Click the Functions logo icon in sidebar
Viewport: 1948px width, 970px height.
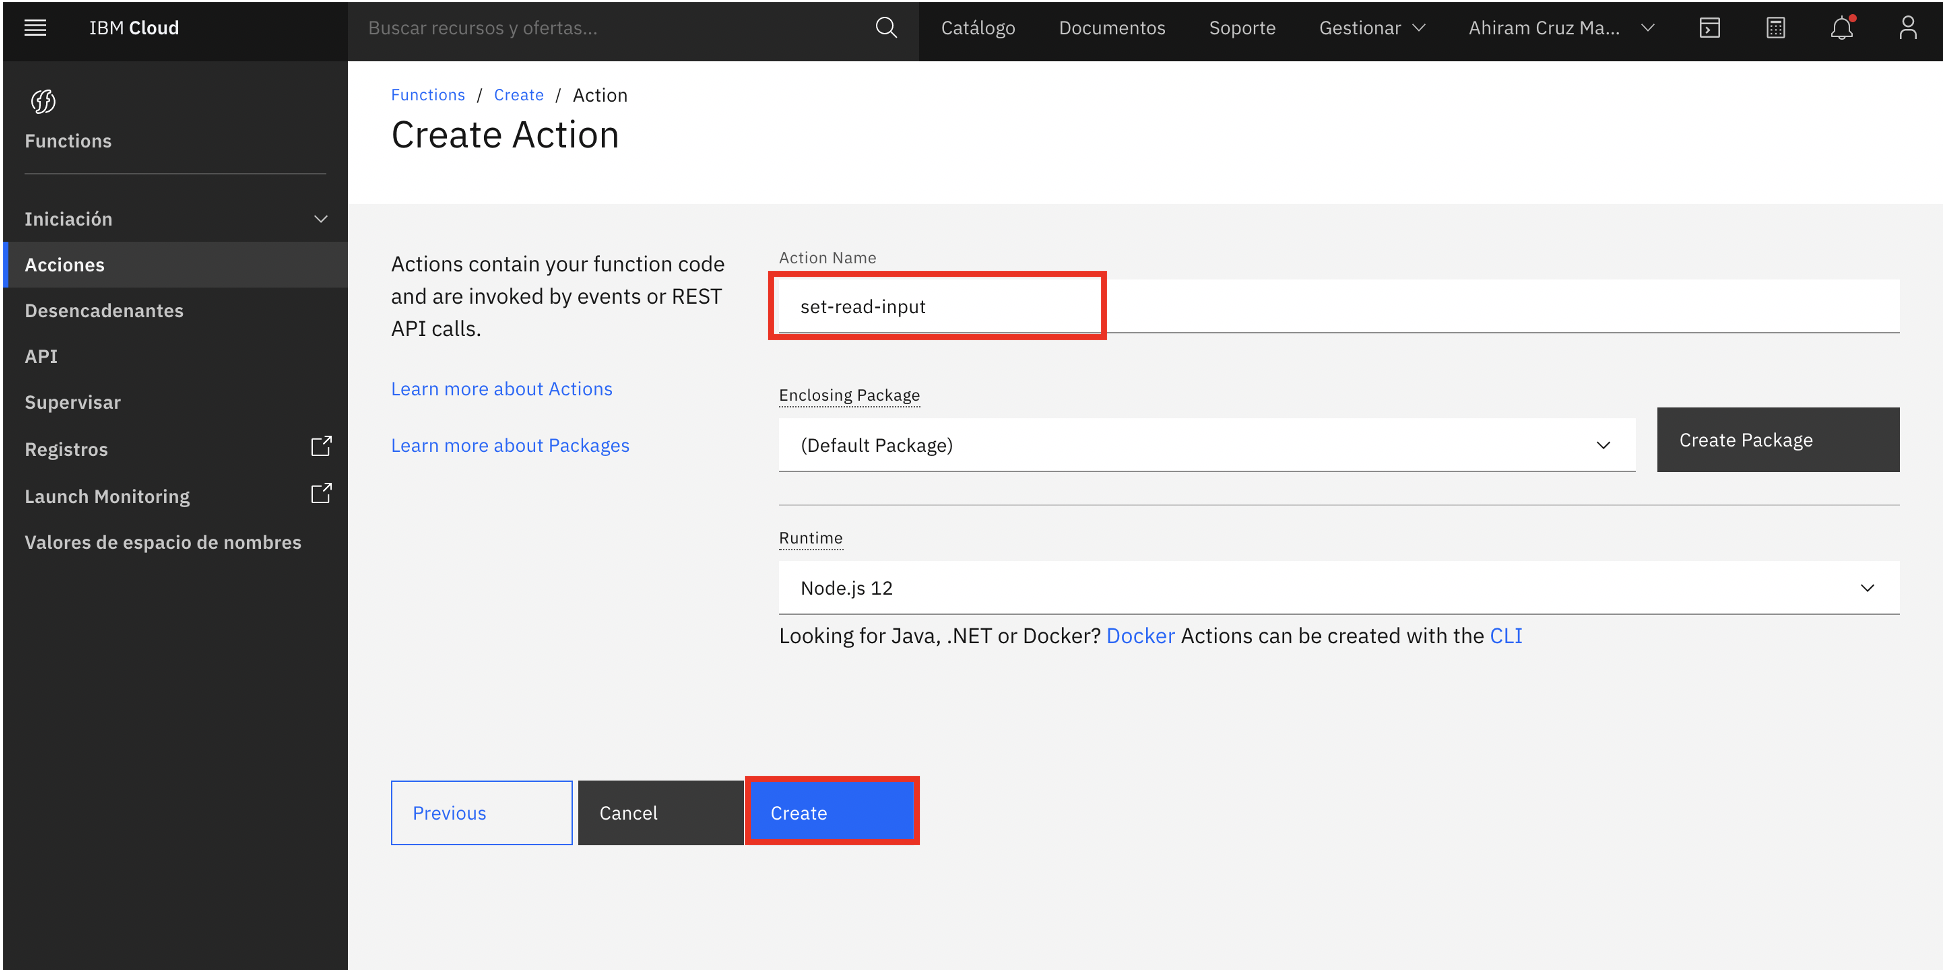tap(43, 101)
